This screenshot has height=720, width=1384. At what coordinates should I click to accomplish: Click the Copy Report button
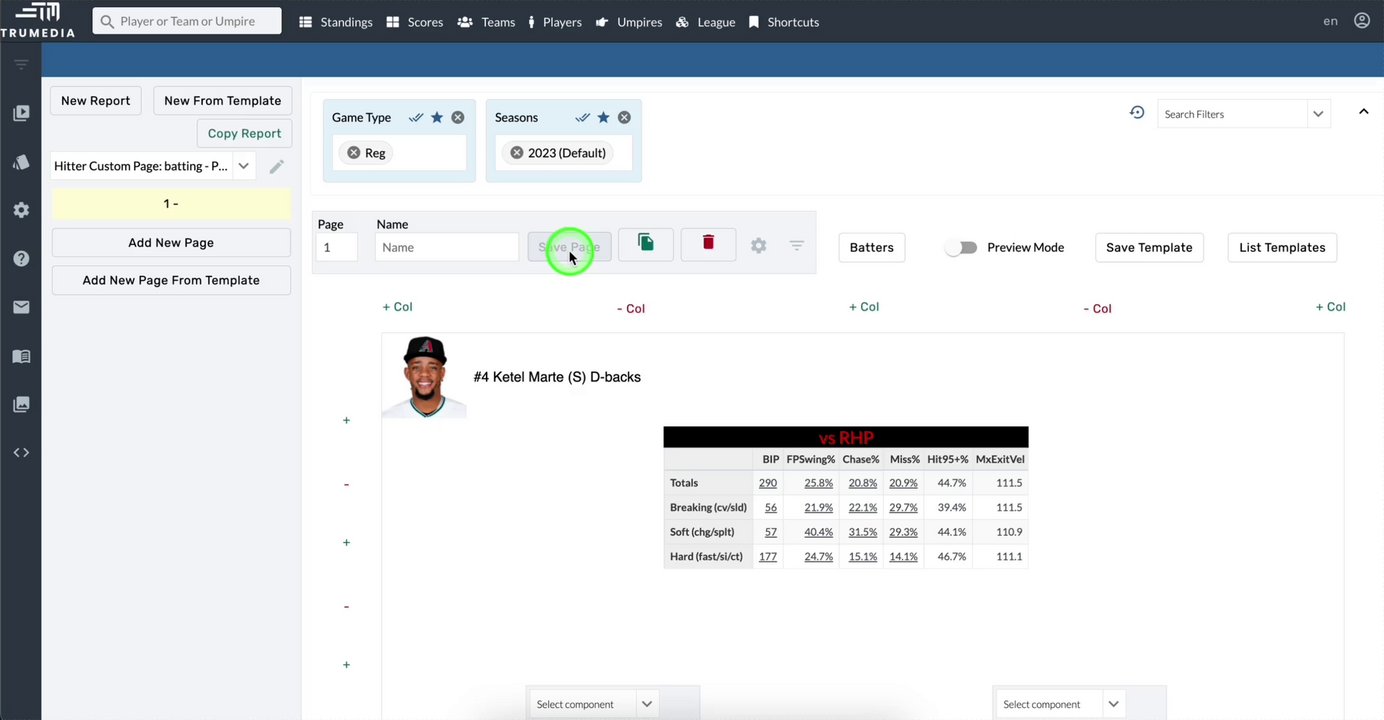click(x=244, y=133)
